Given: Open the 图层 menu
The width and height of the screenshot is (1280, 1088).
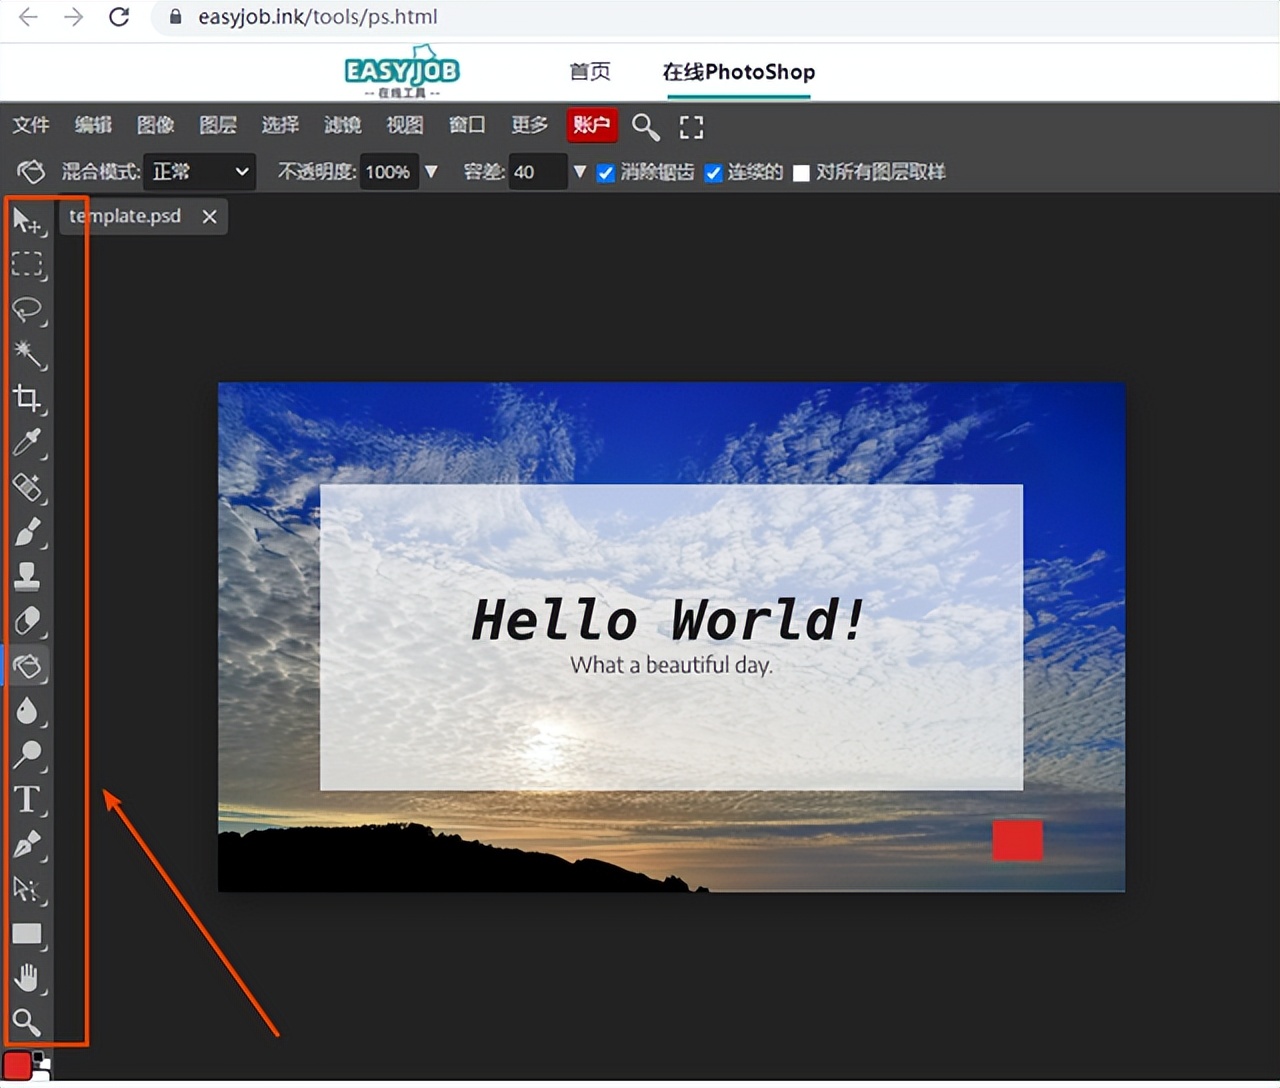Looking at the screenshot, I should [x=218, y=125].
